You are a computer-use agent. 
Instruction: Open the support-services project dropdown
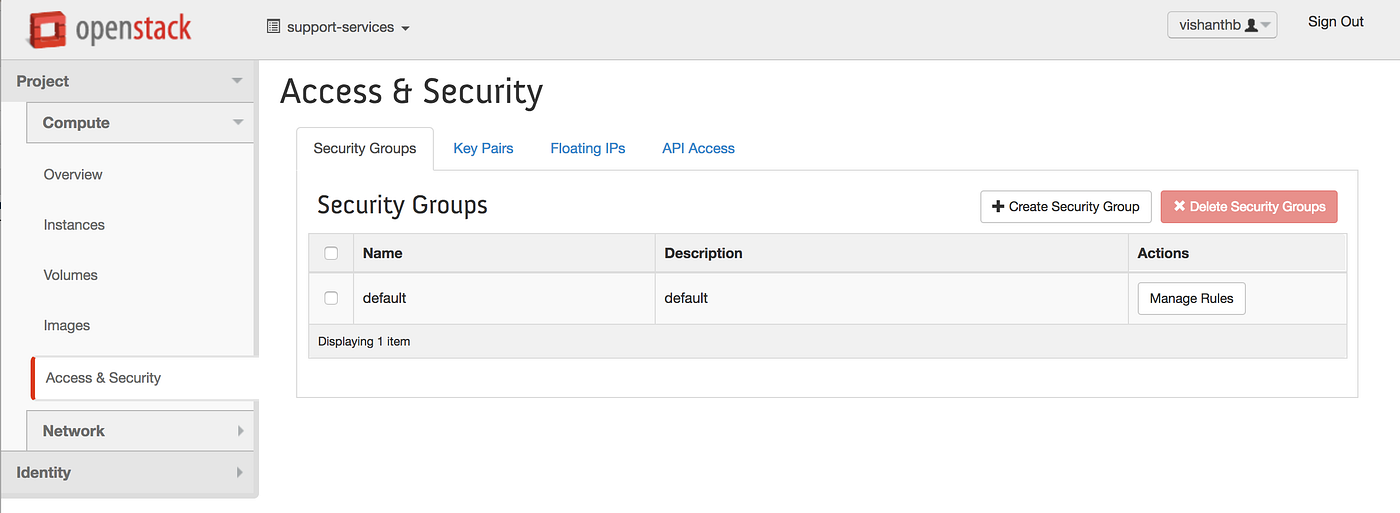(339, 27)
